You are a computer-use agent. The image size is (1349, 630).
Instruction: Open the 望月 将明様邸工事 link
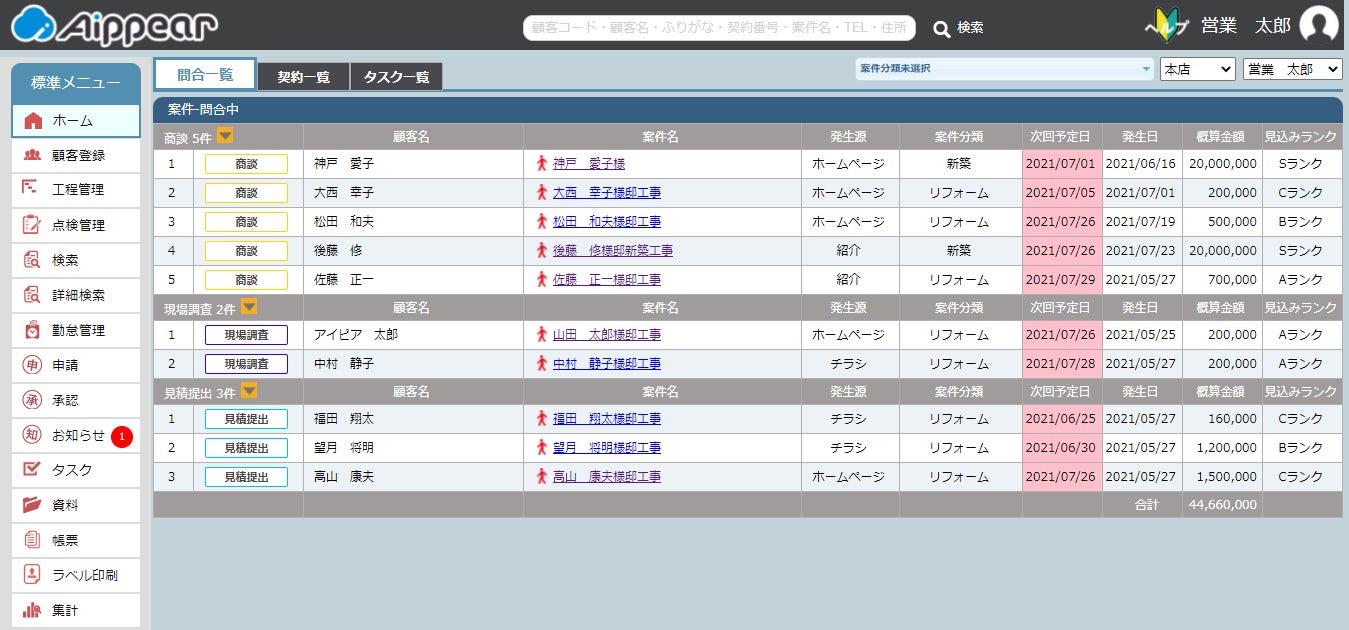tap(607, 448)
